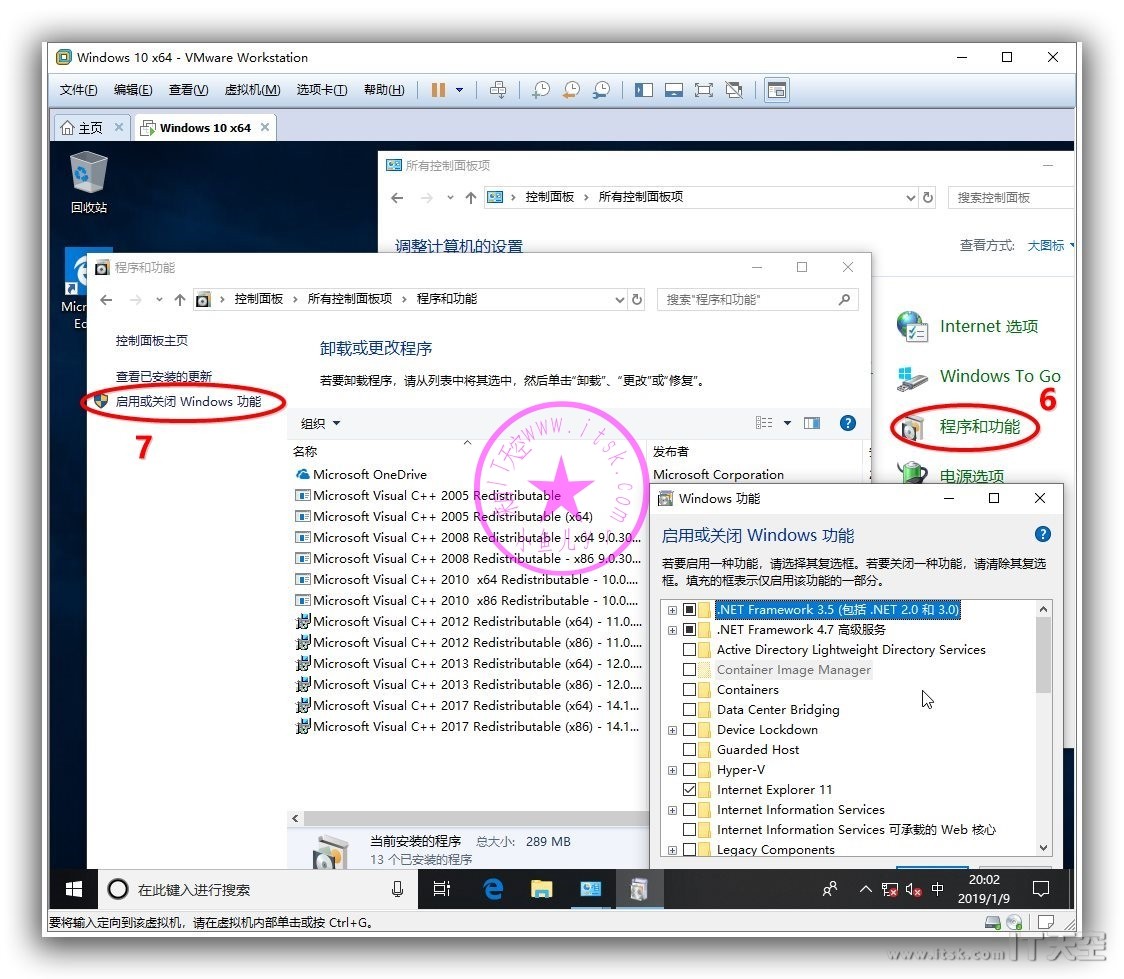Click the 启用或关闭 Windows 功能 link
1124x979 pixels.
[189, 401]
